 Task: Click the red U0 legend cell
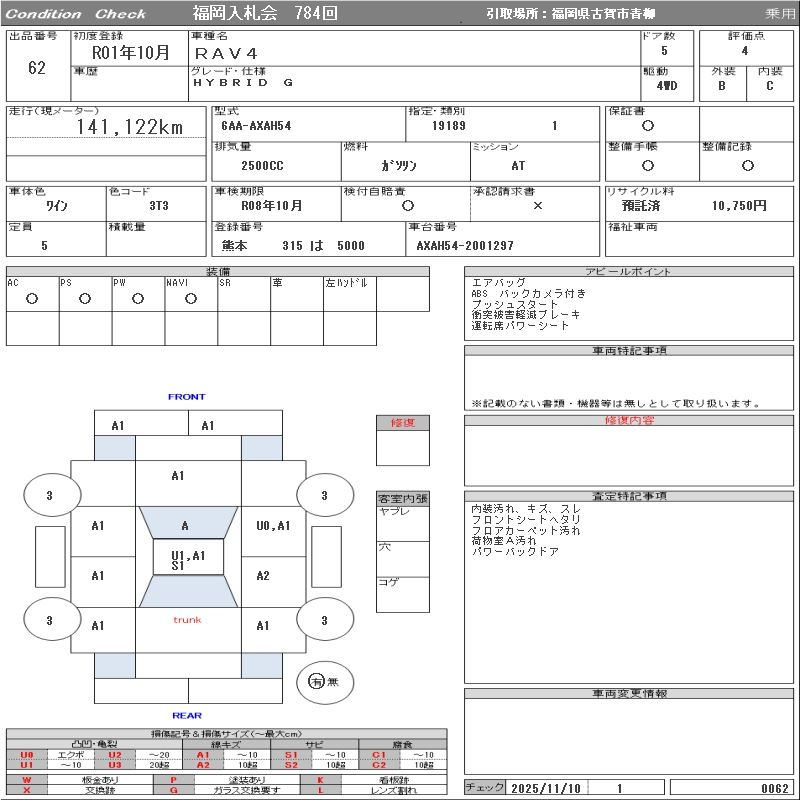point(27,755)
